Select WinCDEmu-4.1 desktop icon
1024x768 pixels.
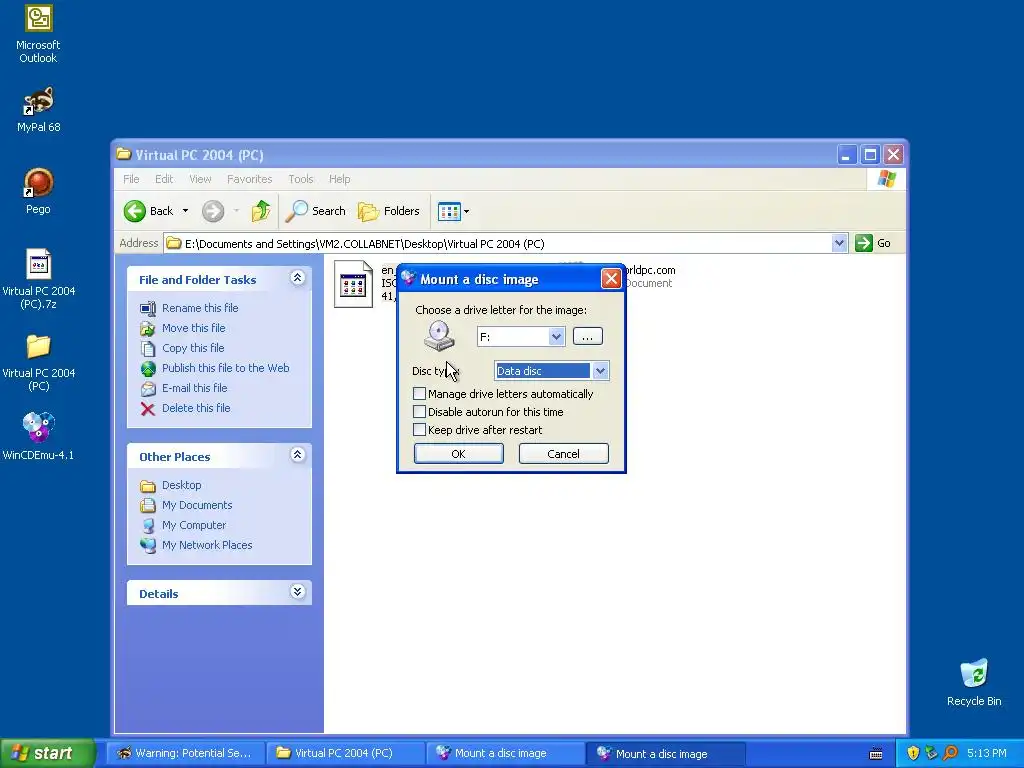(38, 436)
